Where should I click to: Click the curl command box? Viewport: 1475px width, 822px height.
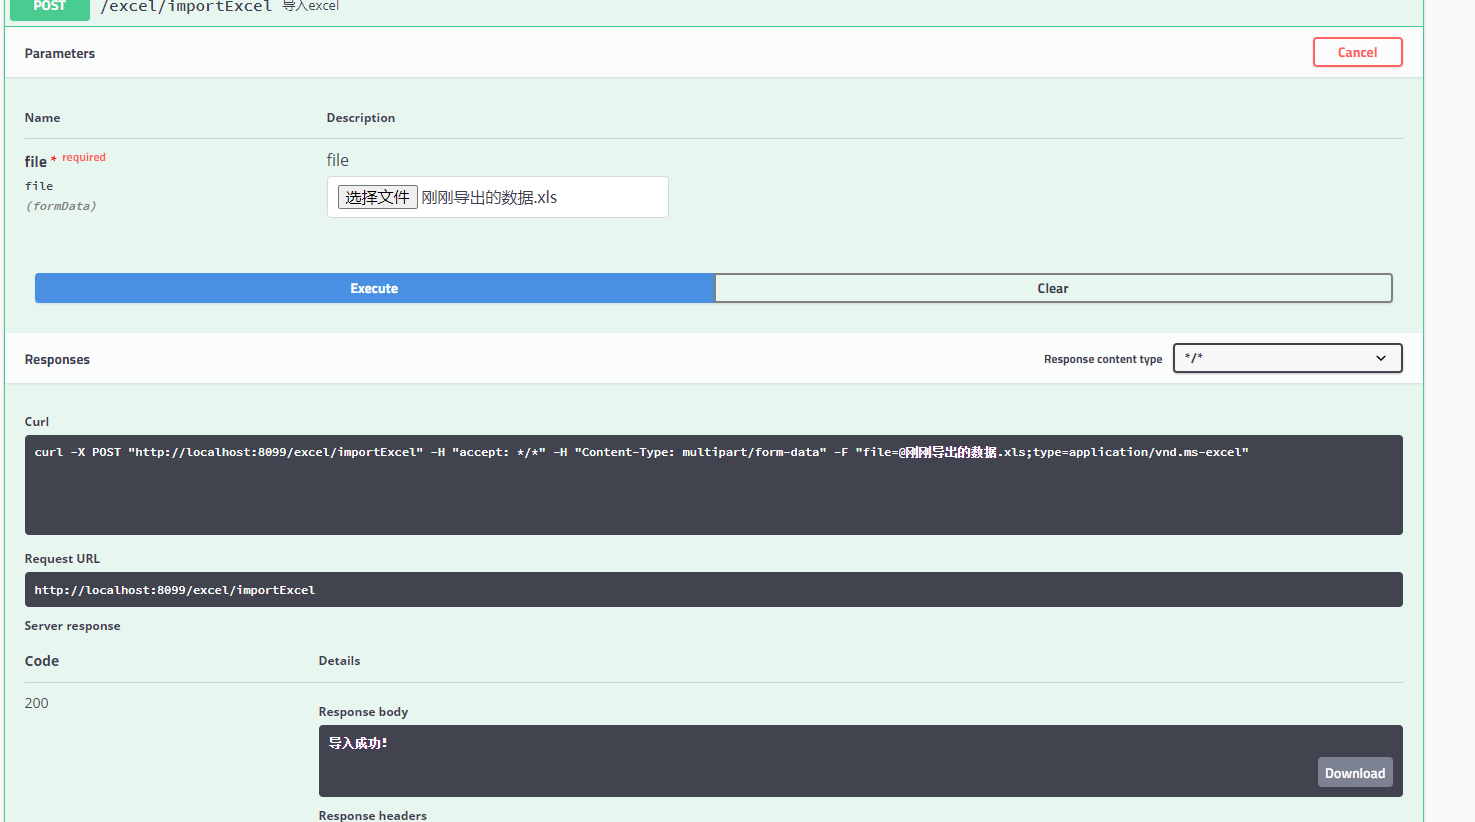[x=713, y=485]
